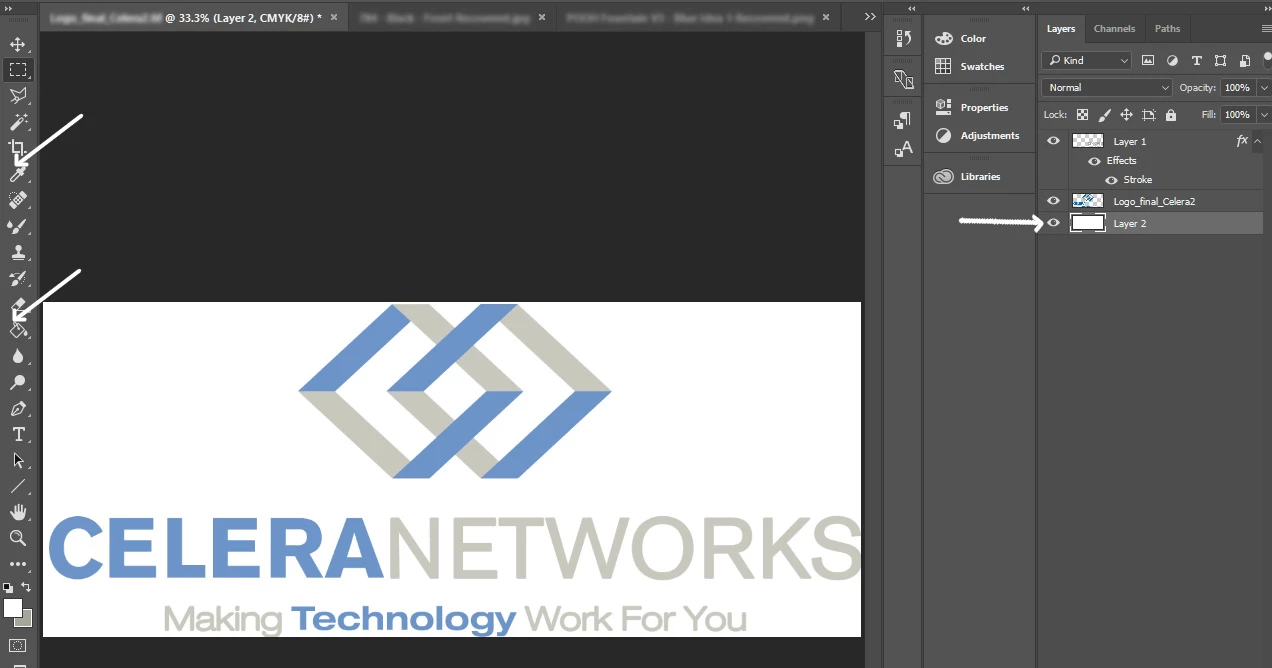Viewport: 1272px width, 668px height.
Task: Click the Opacity 100% value field
Action: coord(1237,88)
